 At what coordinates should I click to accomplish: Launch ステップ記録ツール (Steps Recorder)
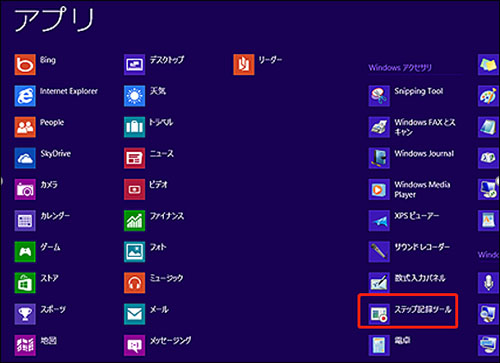(x=379, y=314)
